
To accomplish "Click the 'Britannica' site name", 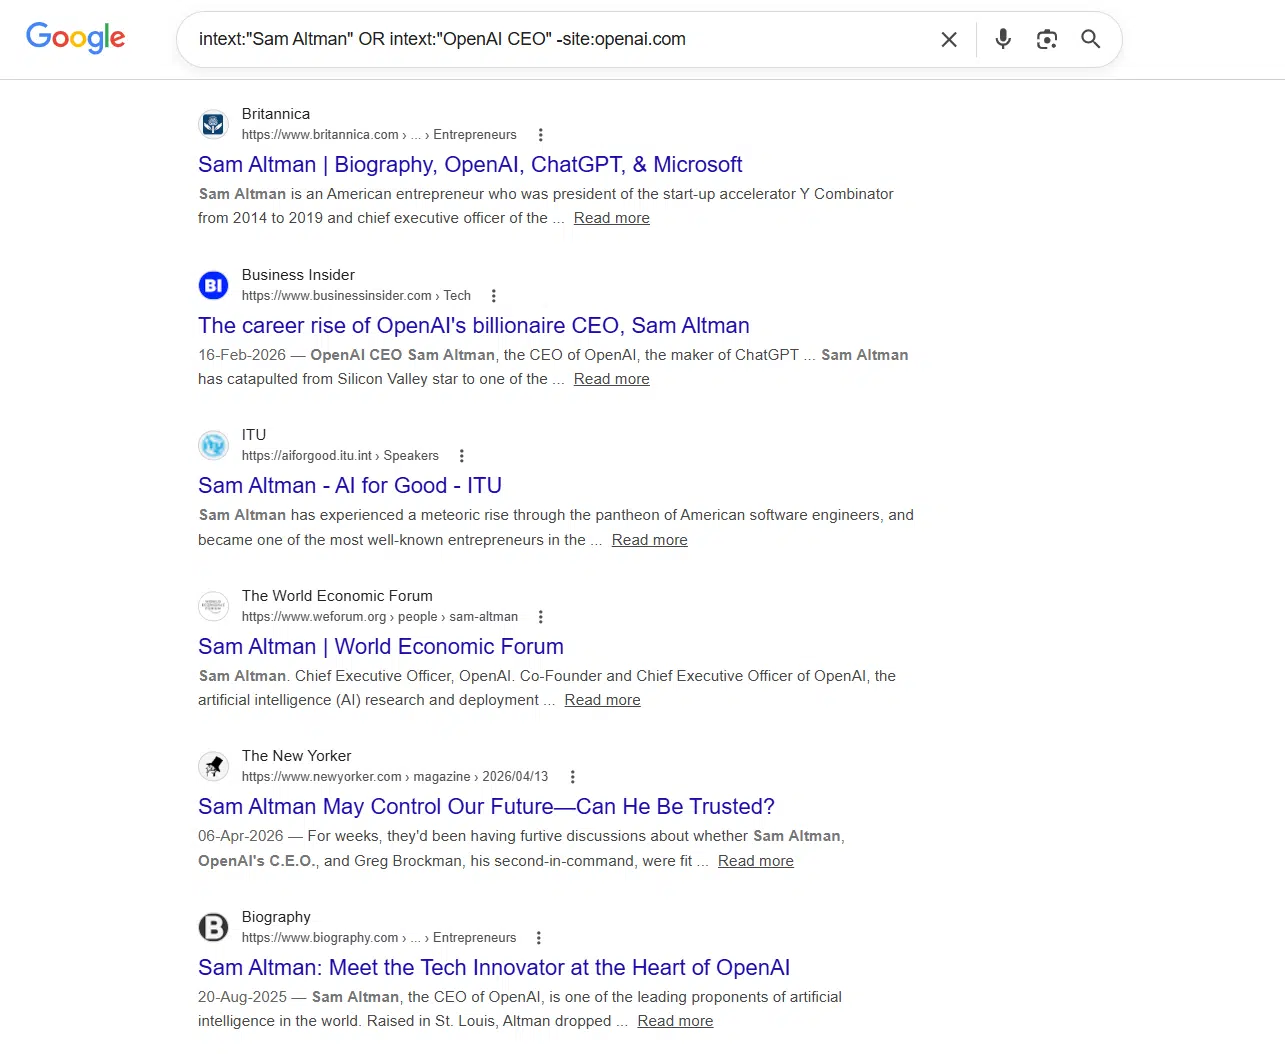I will point(276,114).
